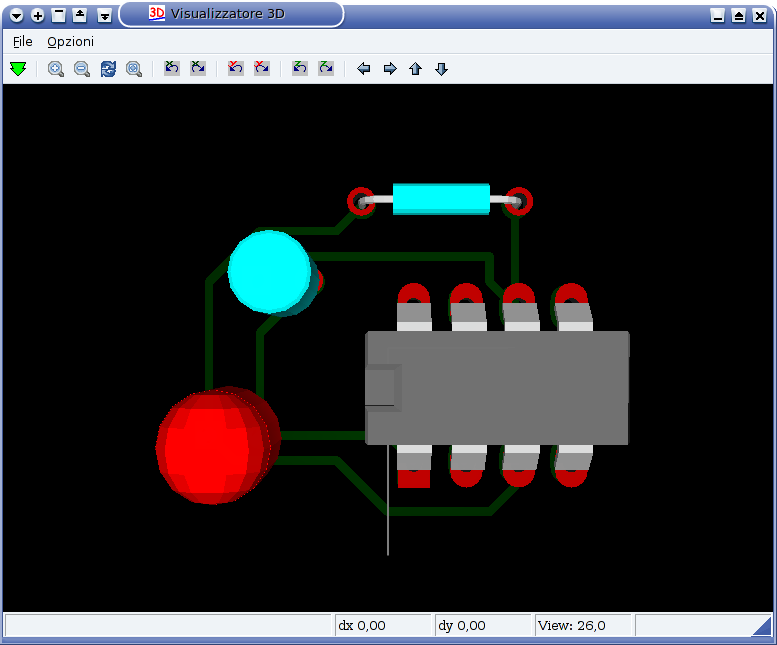Click the cyan resistor body in 3D view
The width and height of the screenshot is (777, 645).
point(441,199)
